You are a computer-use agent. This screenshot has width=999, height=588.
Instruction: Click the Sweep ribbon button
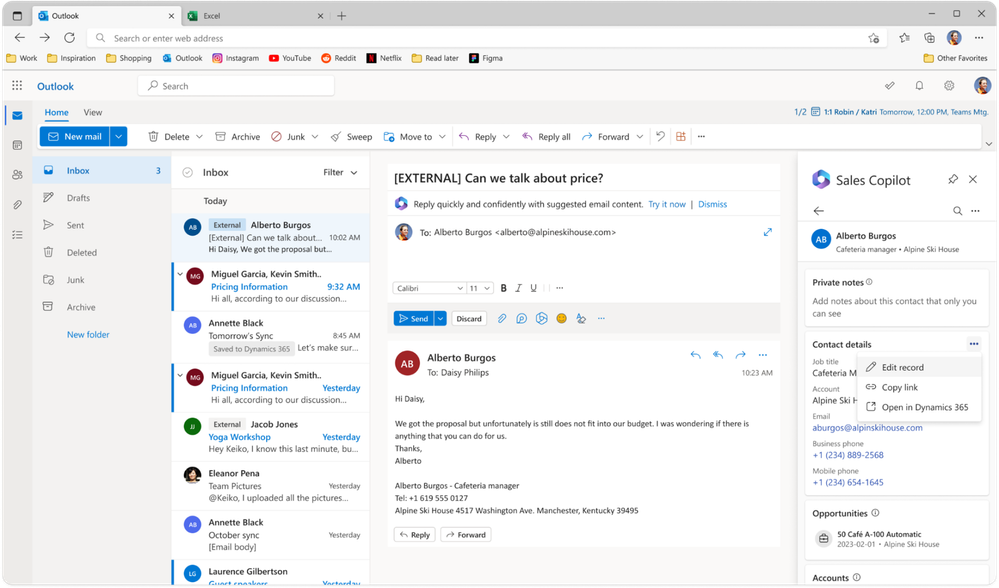tap(351, 136)
